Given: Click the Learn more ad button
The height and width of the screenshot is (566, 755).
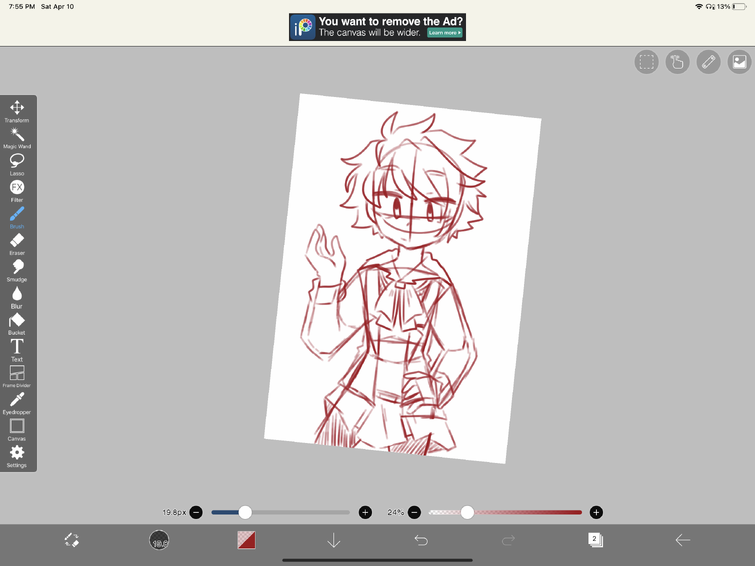Looking at the screenshot, I should click(x=445, y=33).
